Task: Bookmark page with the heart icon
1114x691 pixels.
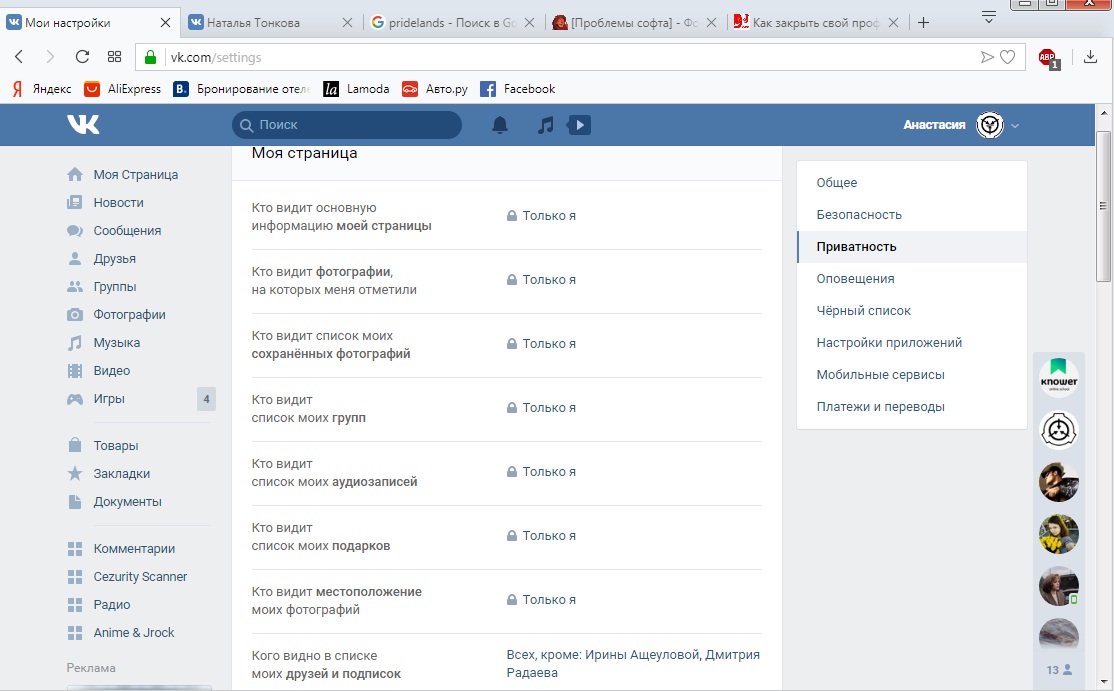Action: click(x=1007, y=57)
